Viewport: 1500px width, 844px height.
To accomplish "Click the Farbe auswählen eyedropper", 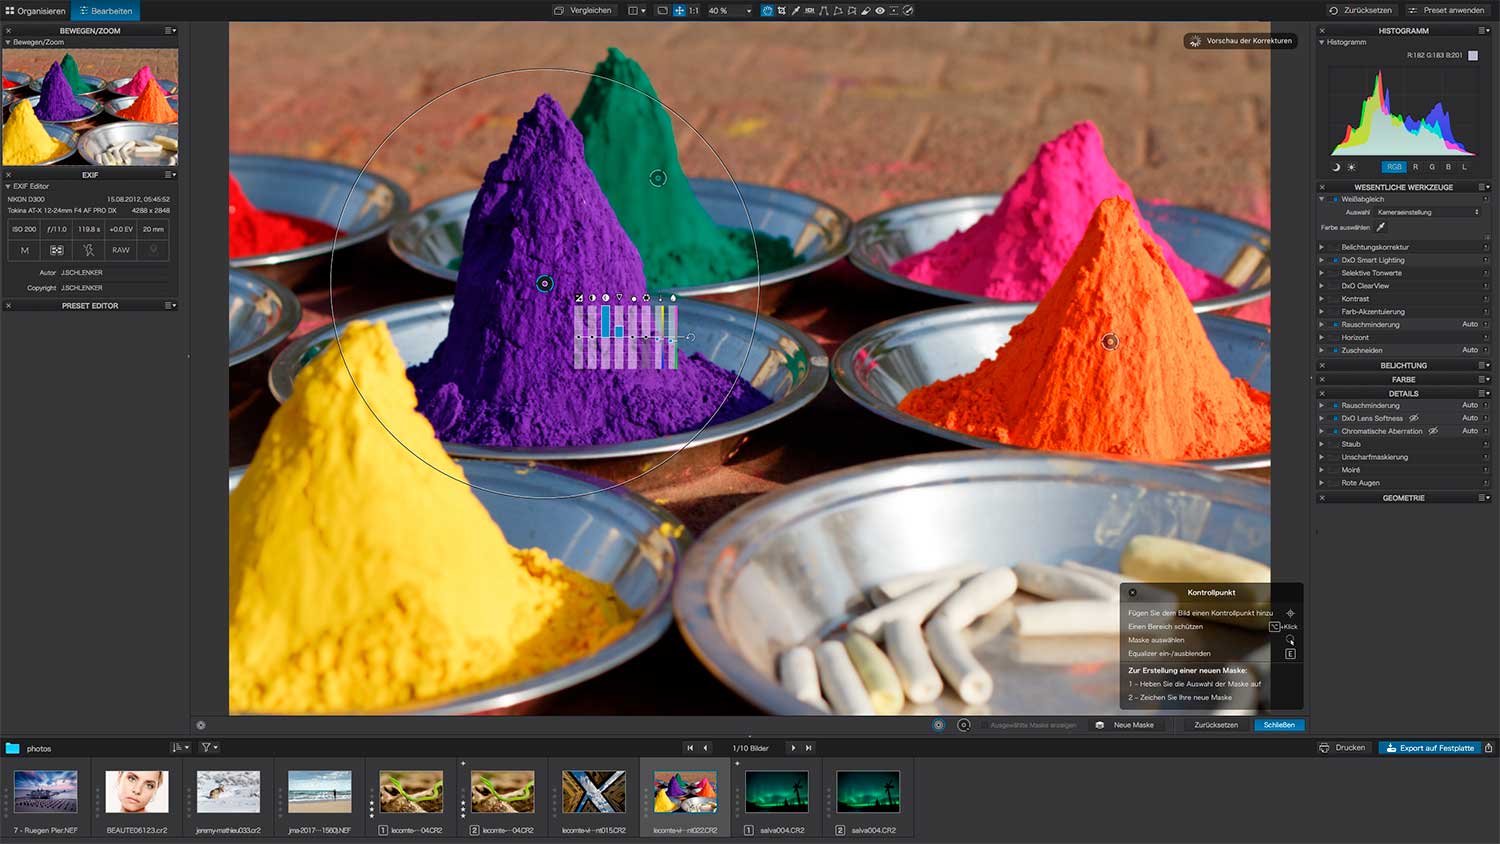I will (x=1381, y=227).
